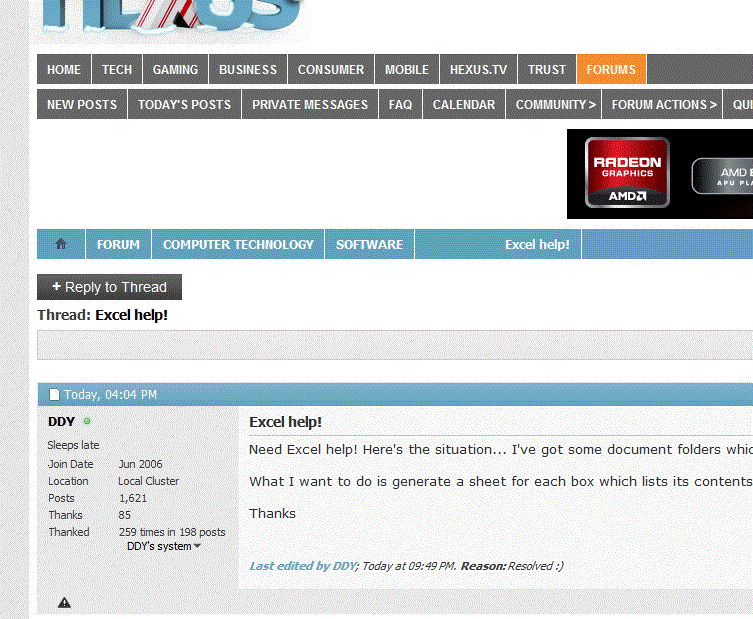Click Reply to Thread button

tap(109, 287)
